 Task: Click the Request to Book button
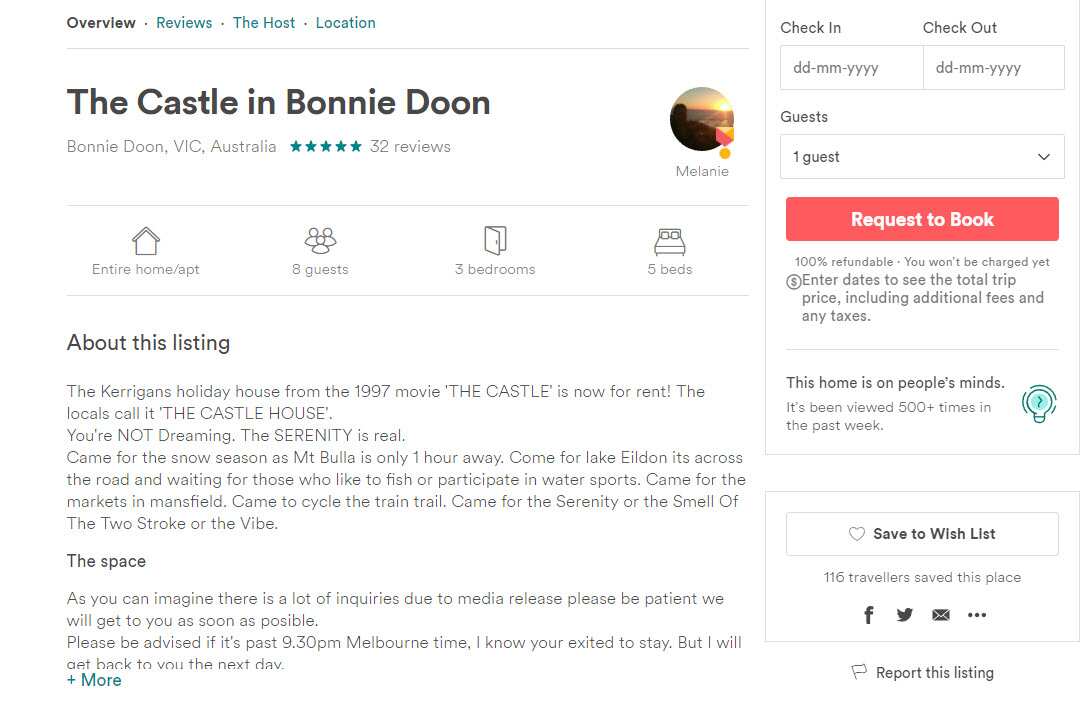921,218
